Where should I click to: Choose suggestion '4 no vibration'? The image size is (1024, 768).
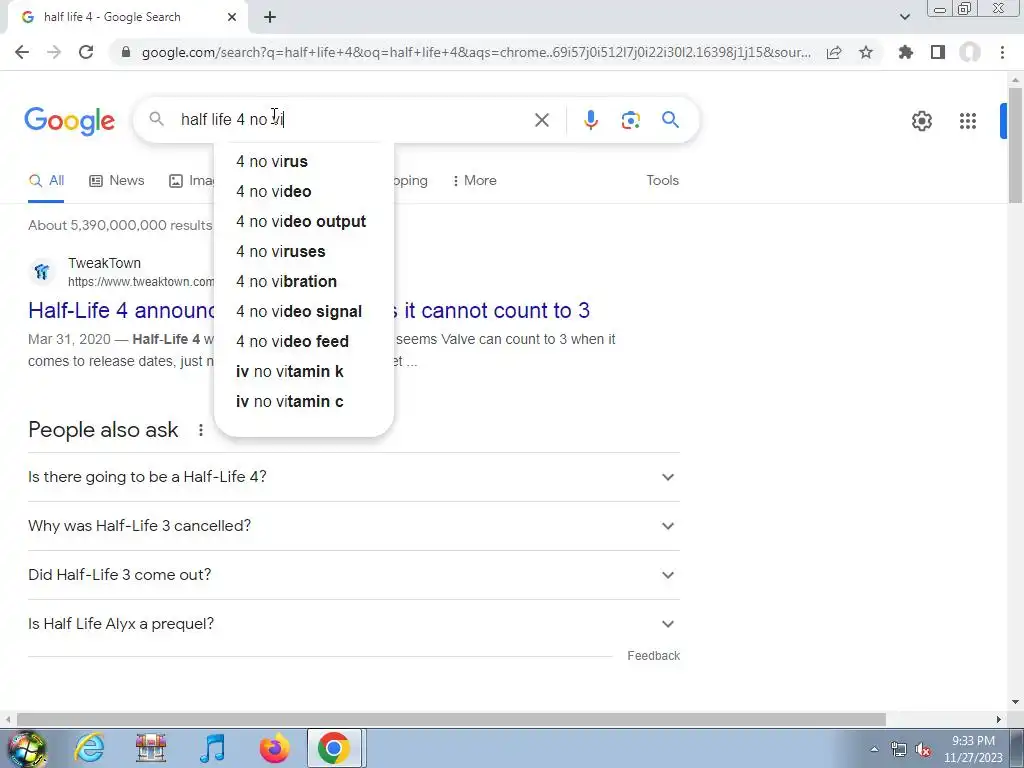coord(304,281)
